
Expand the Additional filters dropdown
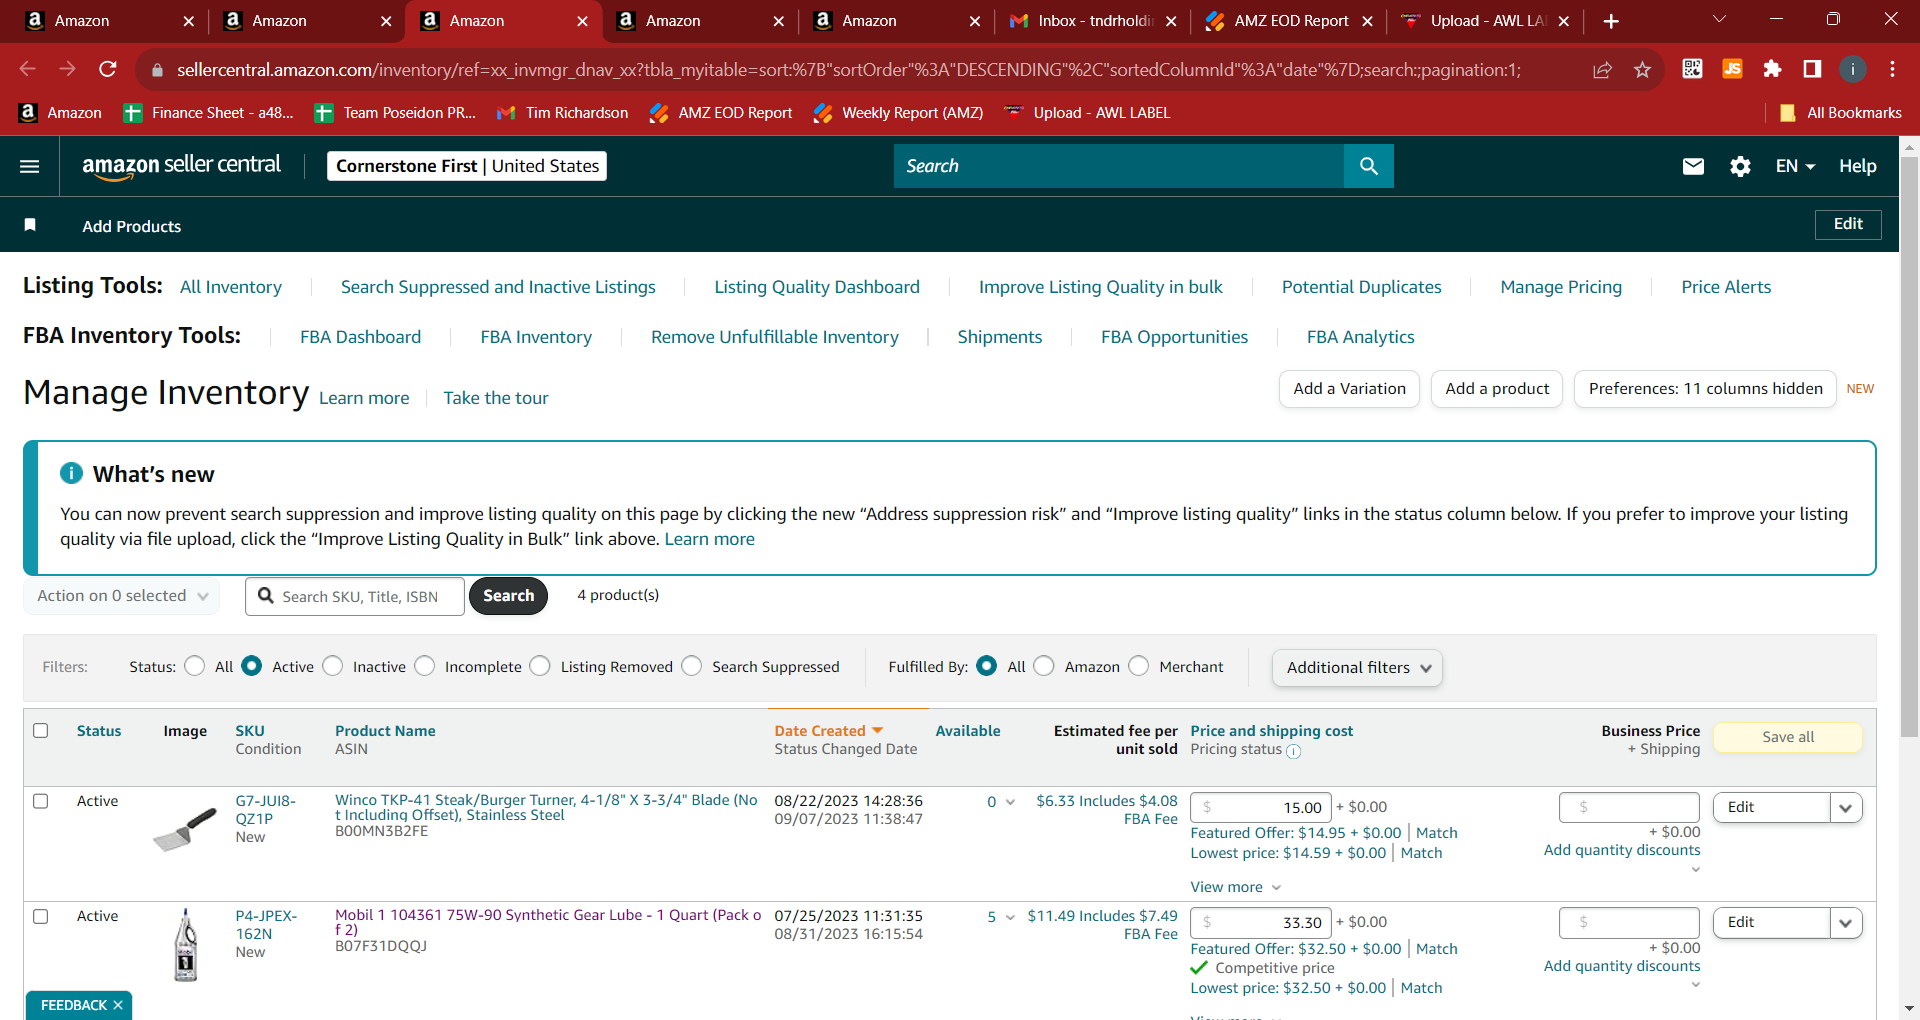pos(1357,667)
